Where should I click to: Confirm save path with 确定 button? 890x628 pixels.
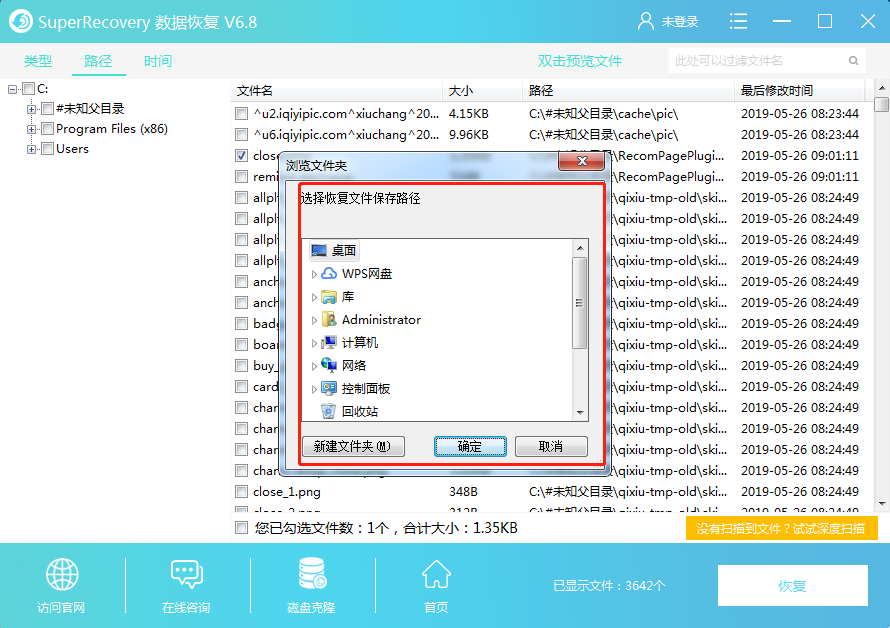[470, 447]
